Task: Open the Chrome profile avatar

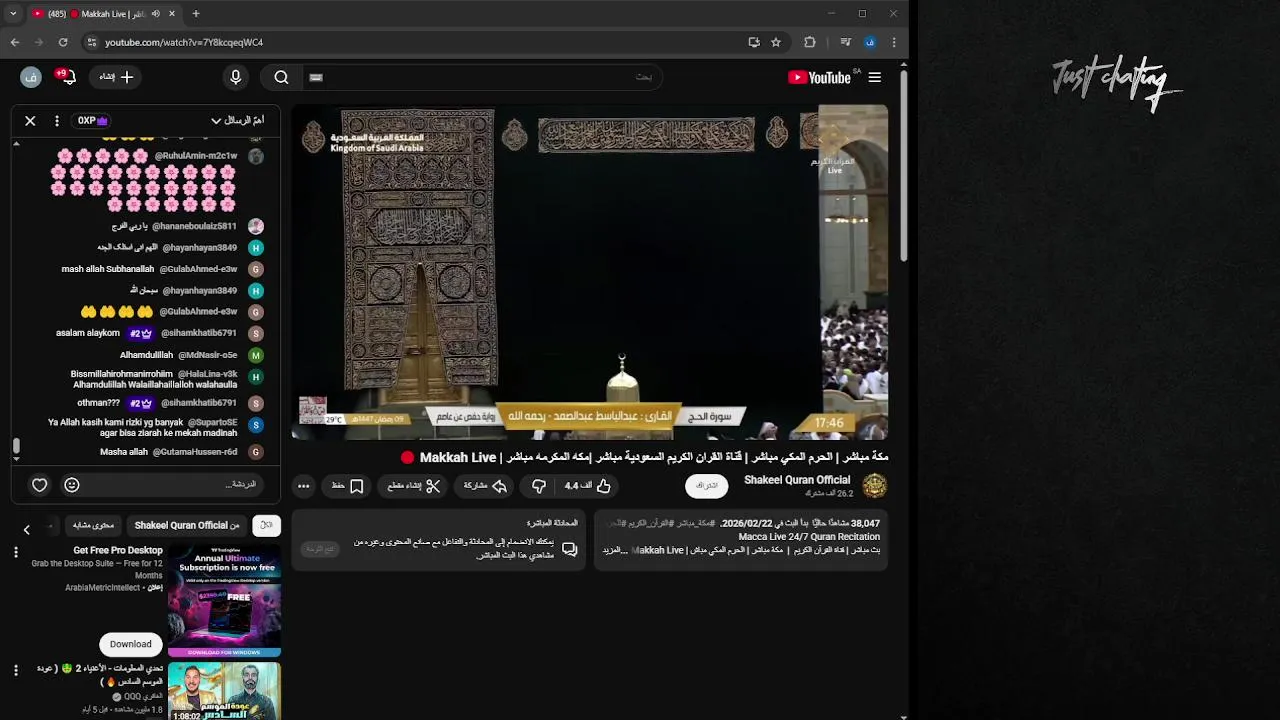Action: (870, 42)
